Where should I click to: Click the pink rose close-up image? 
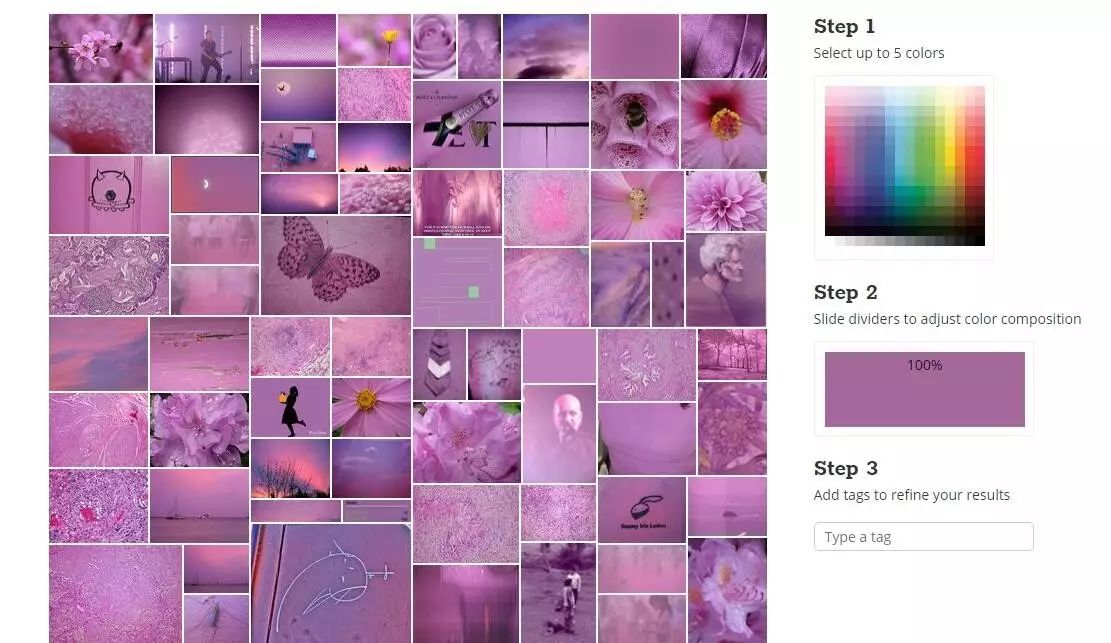click(x=434, y=46)
